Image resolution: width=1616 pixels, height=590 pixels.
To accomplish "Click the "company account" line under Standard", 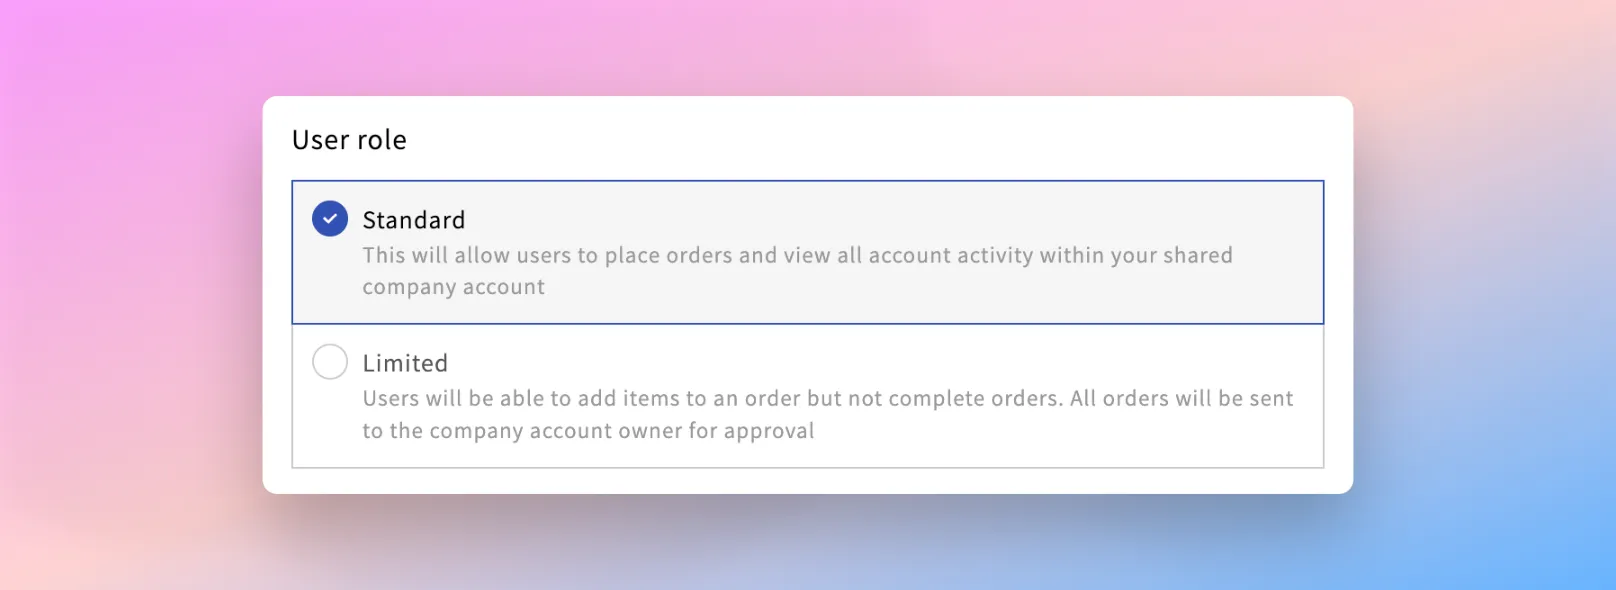I will pyautogui.click(x=453, y=287).
